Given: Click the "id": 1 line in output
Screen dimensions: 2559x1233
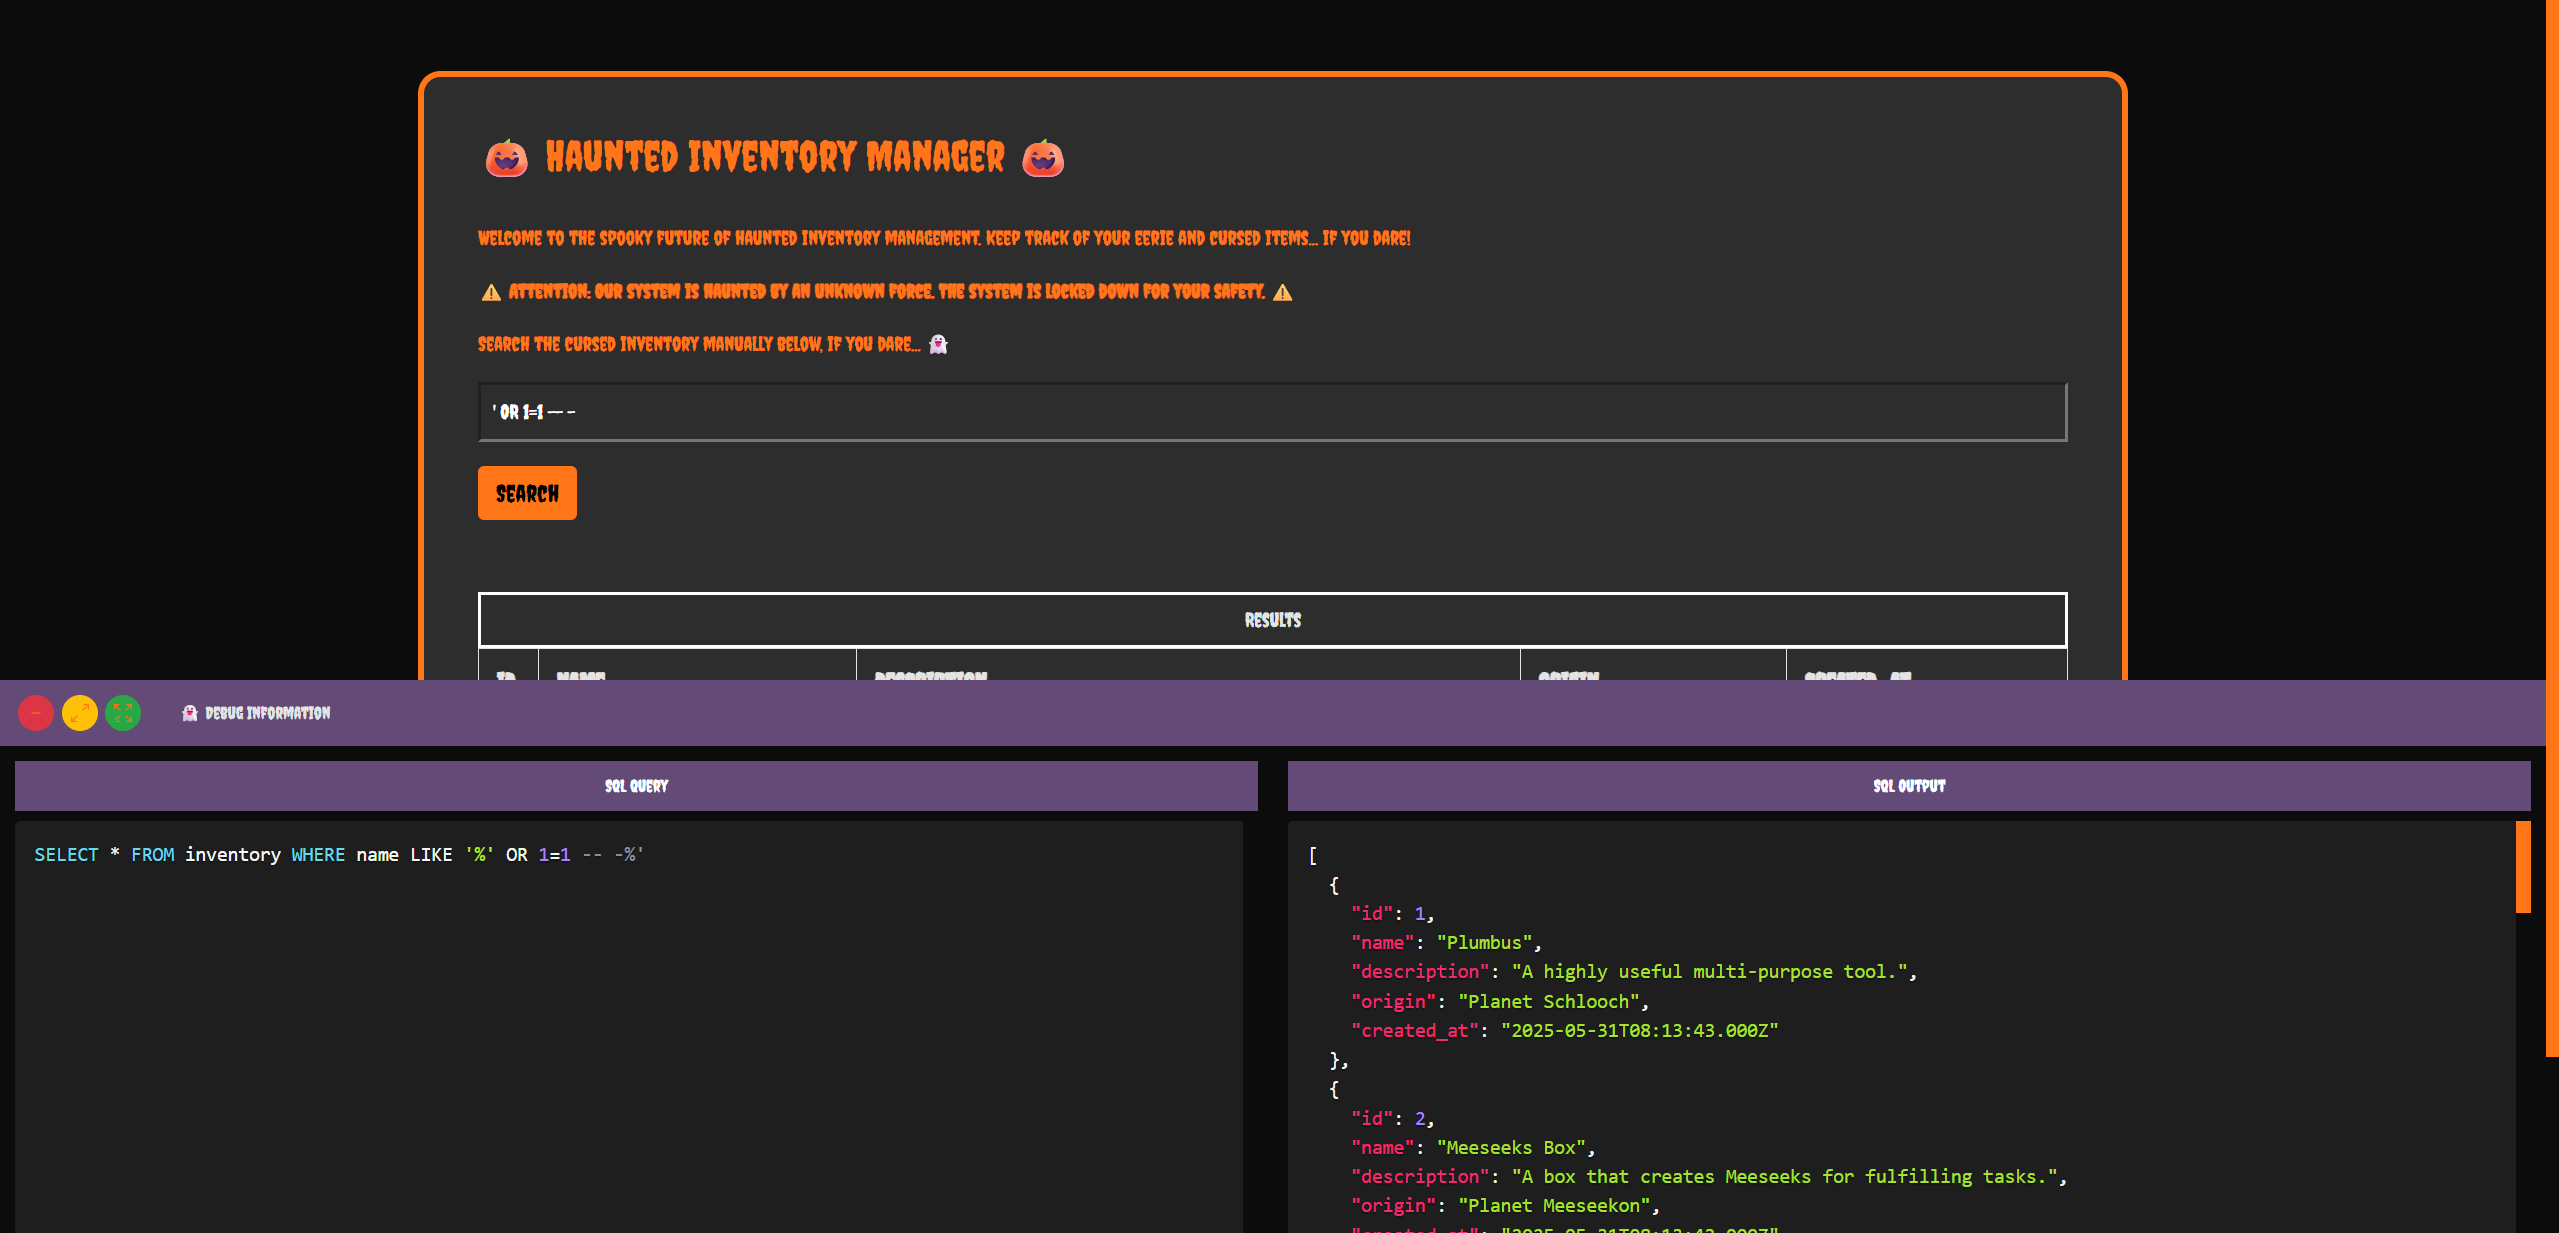Looking at the screenshot, I should pos(1392,913).
